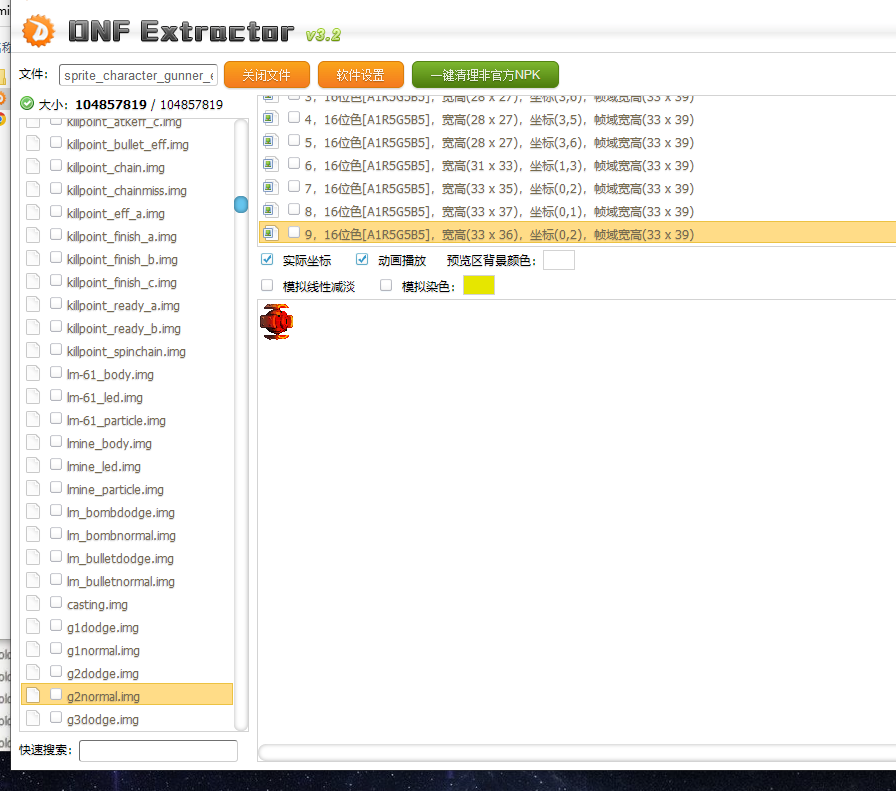
Task: Open the yellow 模拟染色 color swatch
Action: 478,286
